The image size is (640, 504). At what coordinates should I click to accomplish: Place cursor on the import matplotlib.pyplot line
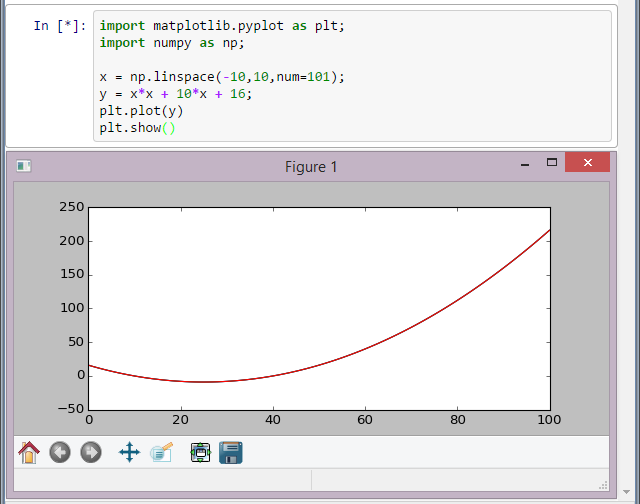(x=222, y=25)
